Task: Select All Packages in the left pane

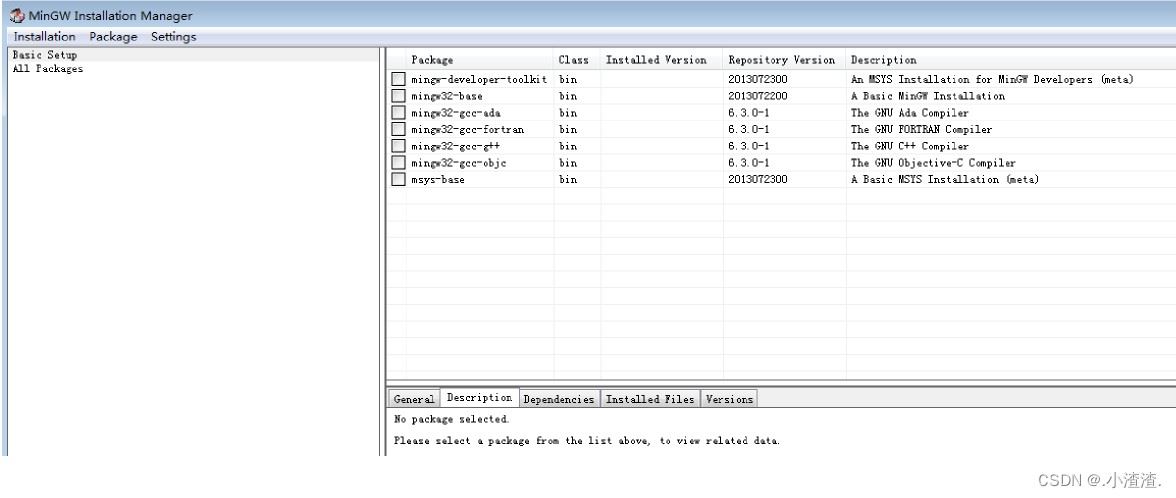Action: (x=48, y=68)
